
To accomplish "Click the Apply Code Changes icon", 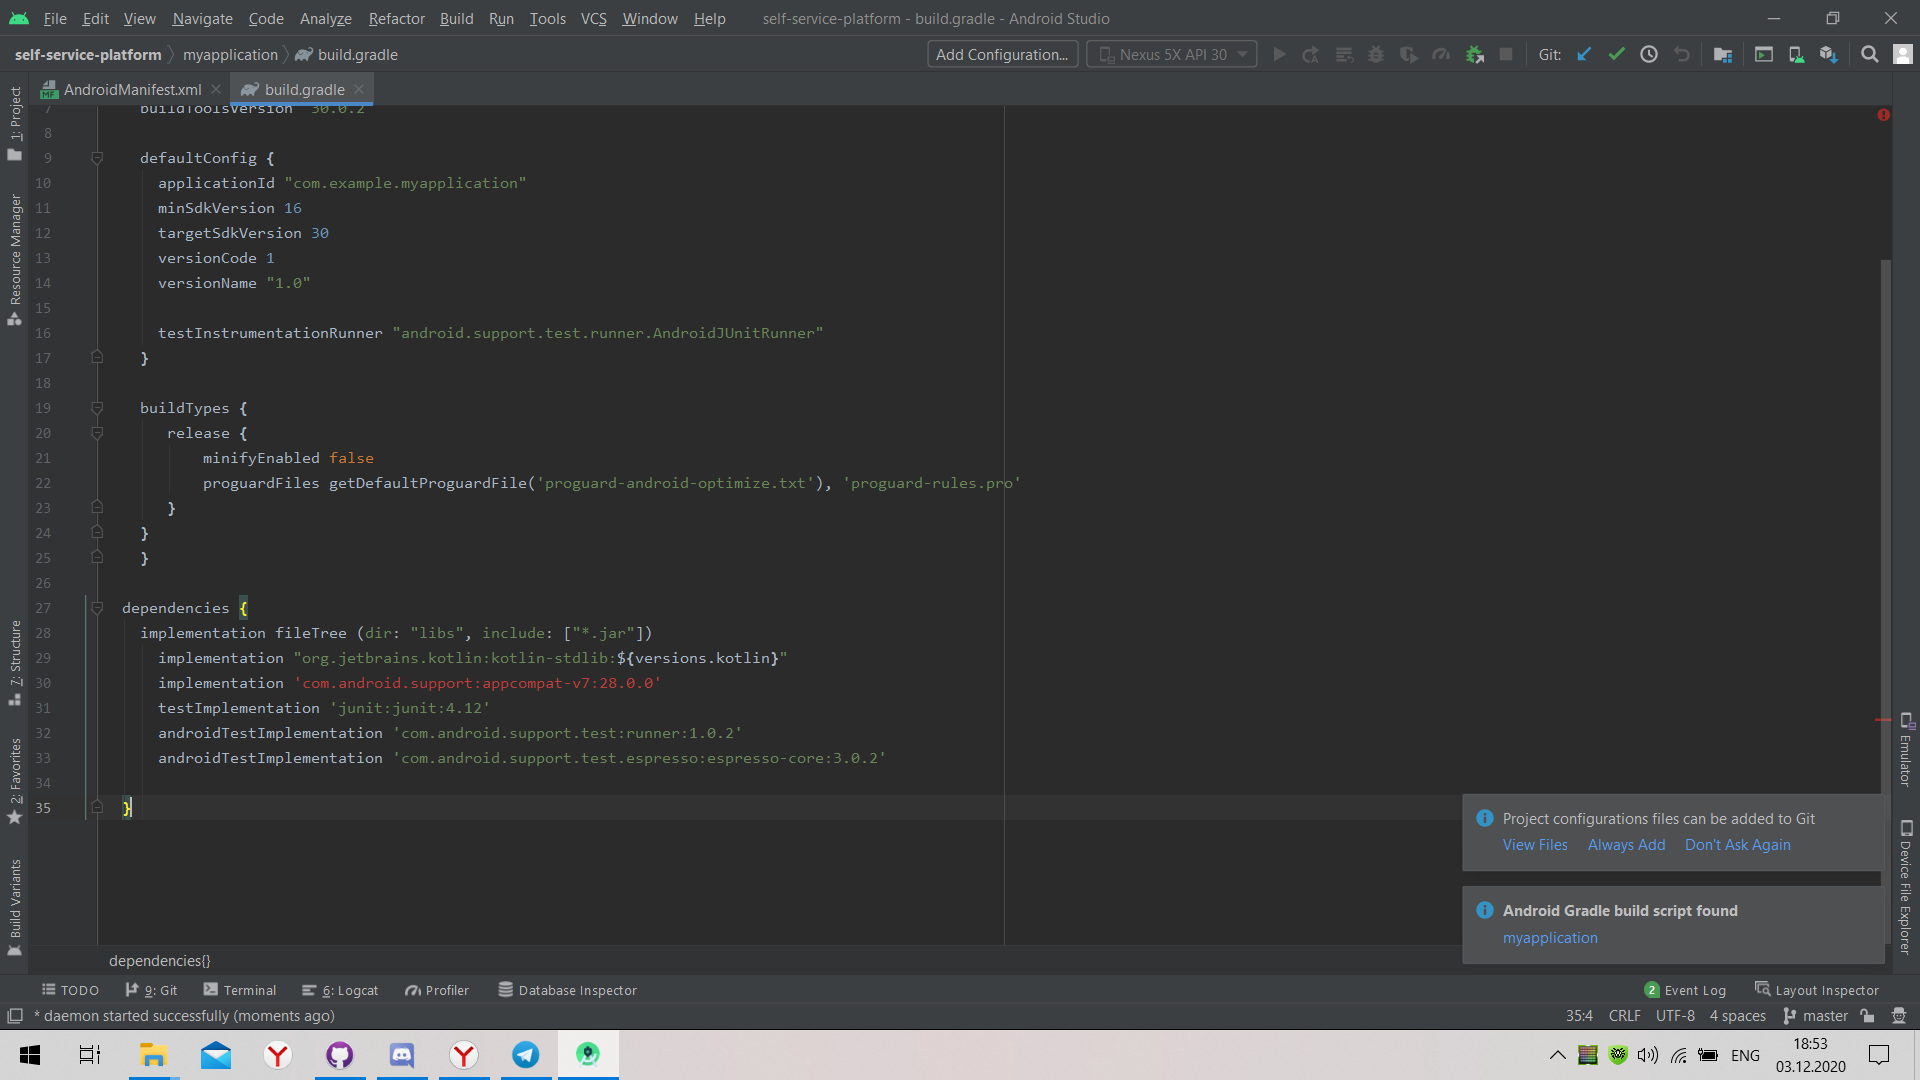I will [1344, 55].
